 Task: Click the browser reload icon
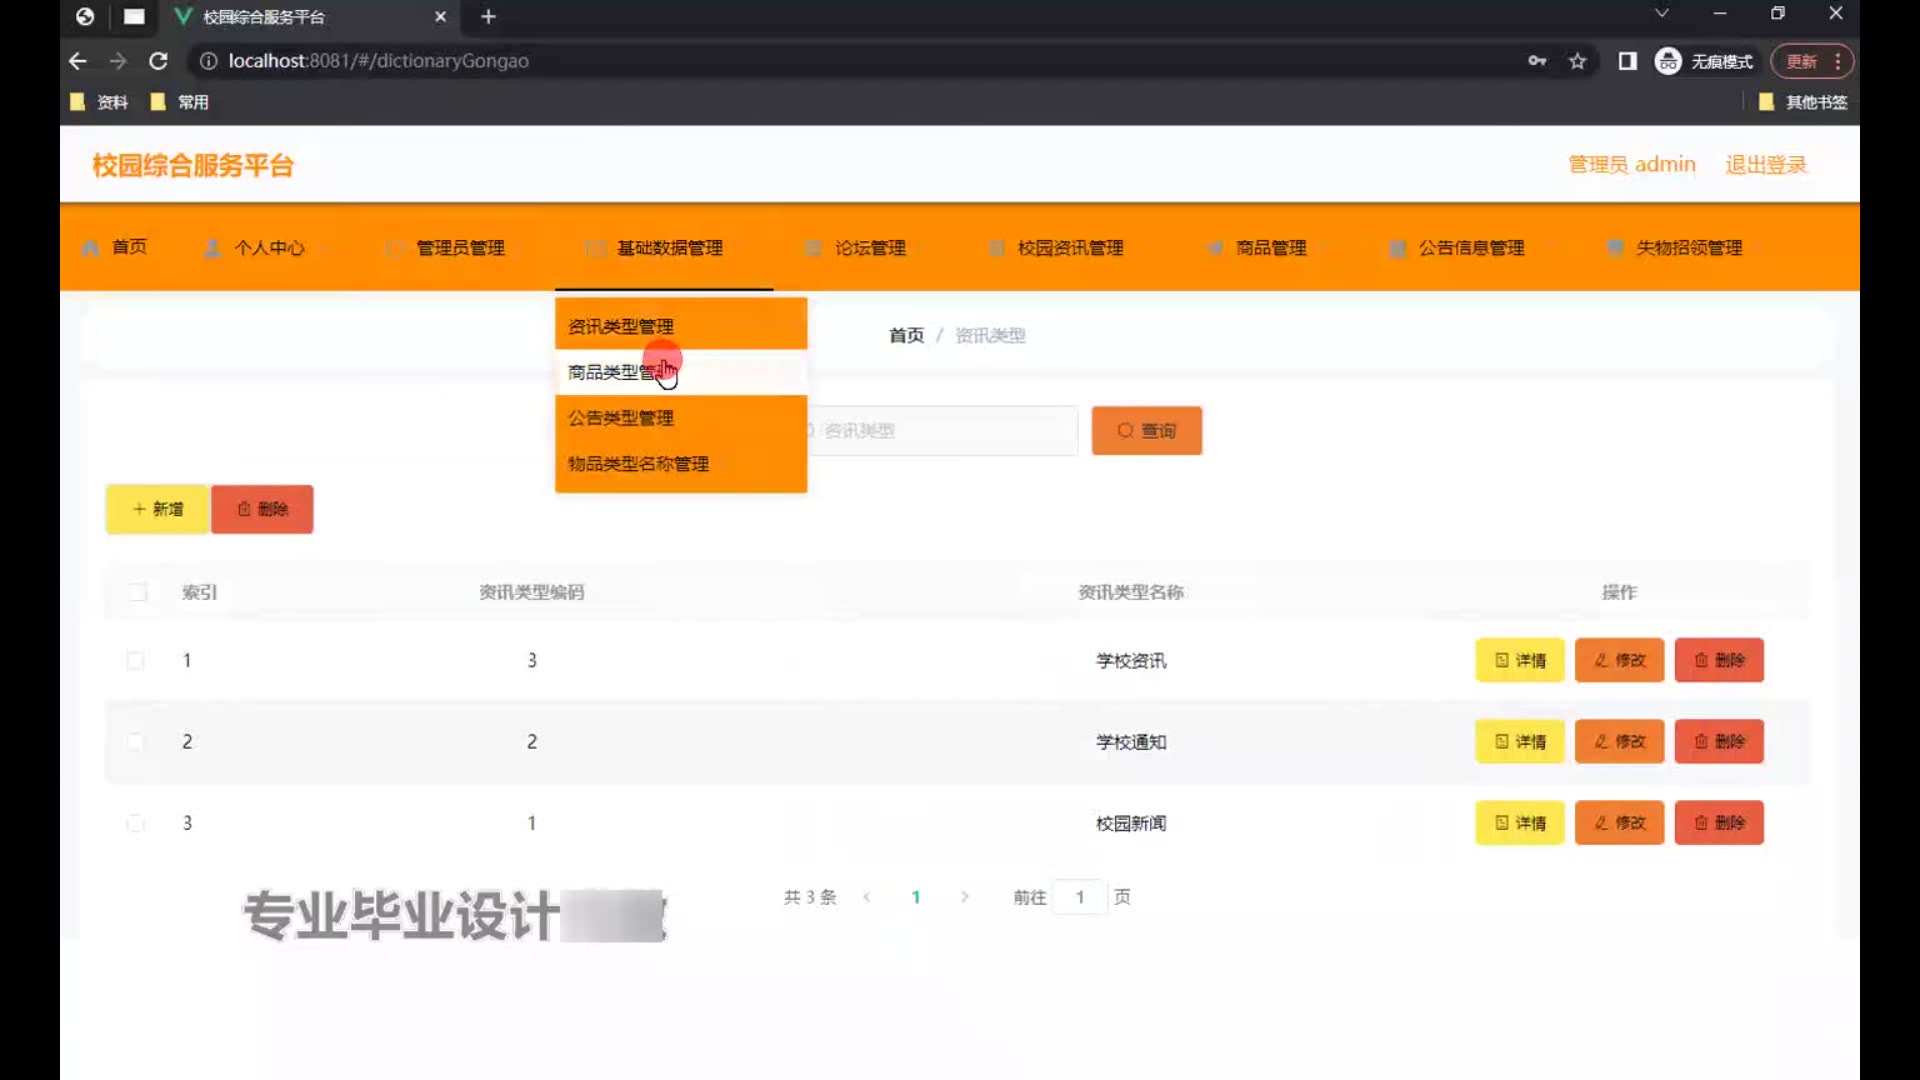click(158, 61)
